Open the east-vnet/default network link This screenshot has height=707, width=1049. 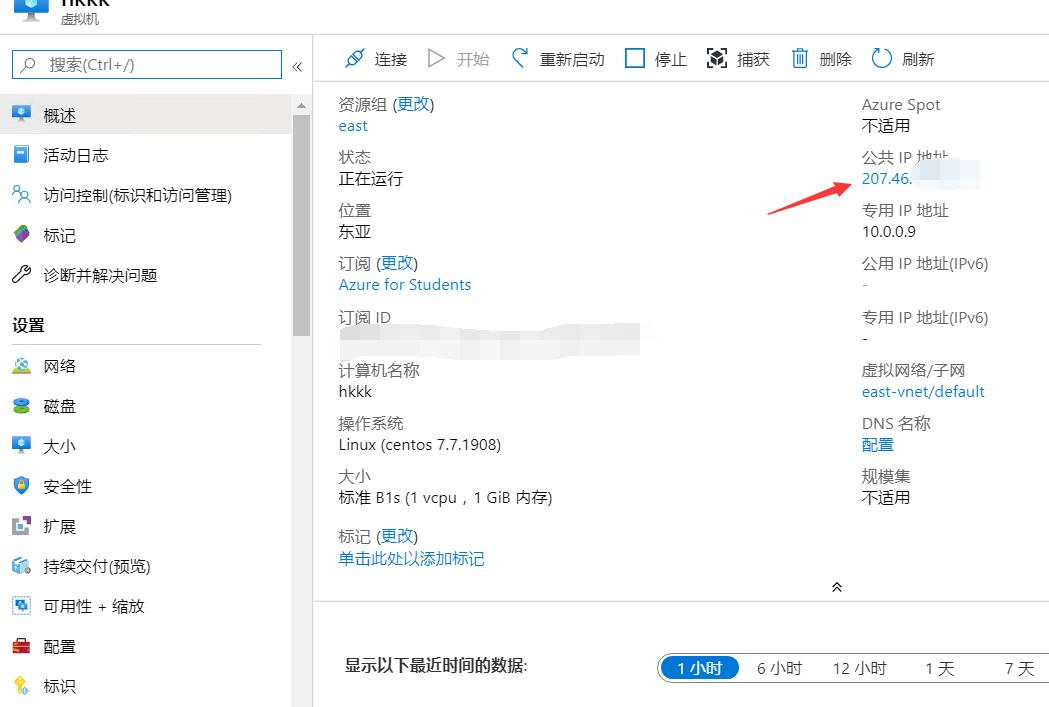pyautogui.click(x=923, y=391)
